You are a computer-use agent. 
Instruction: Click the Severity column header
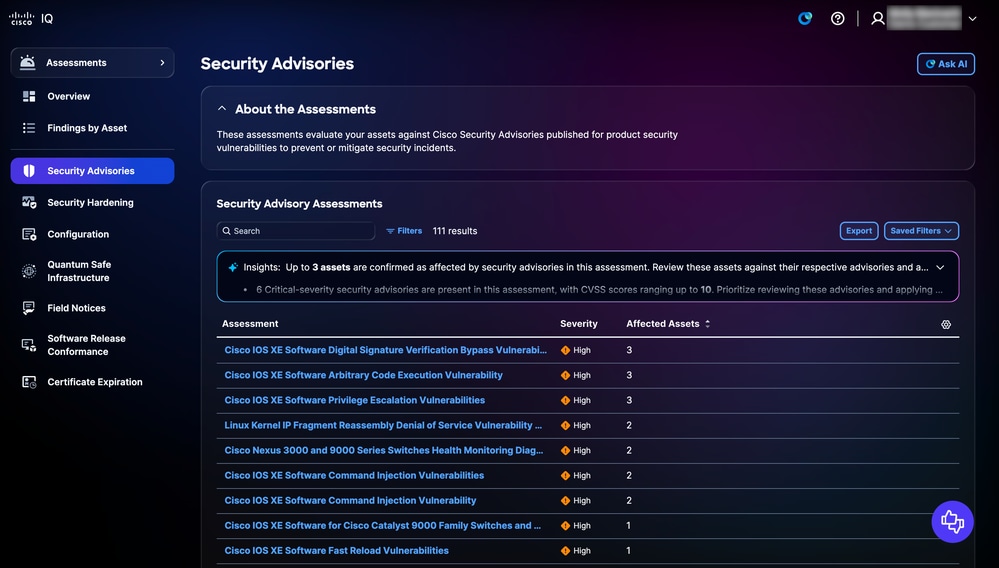click(x=579, y=324)
